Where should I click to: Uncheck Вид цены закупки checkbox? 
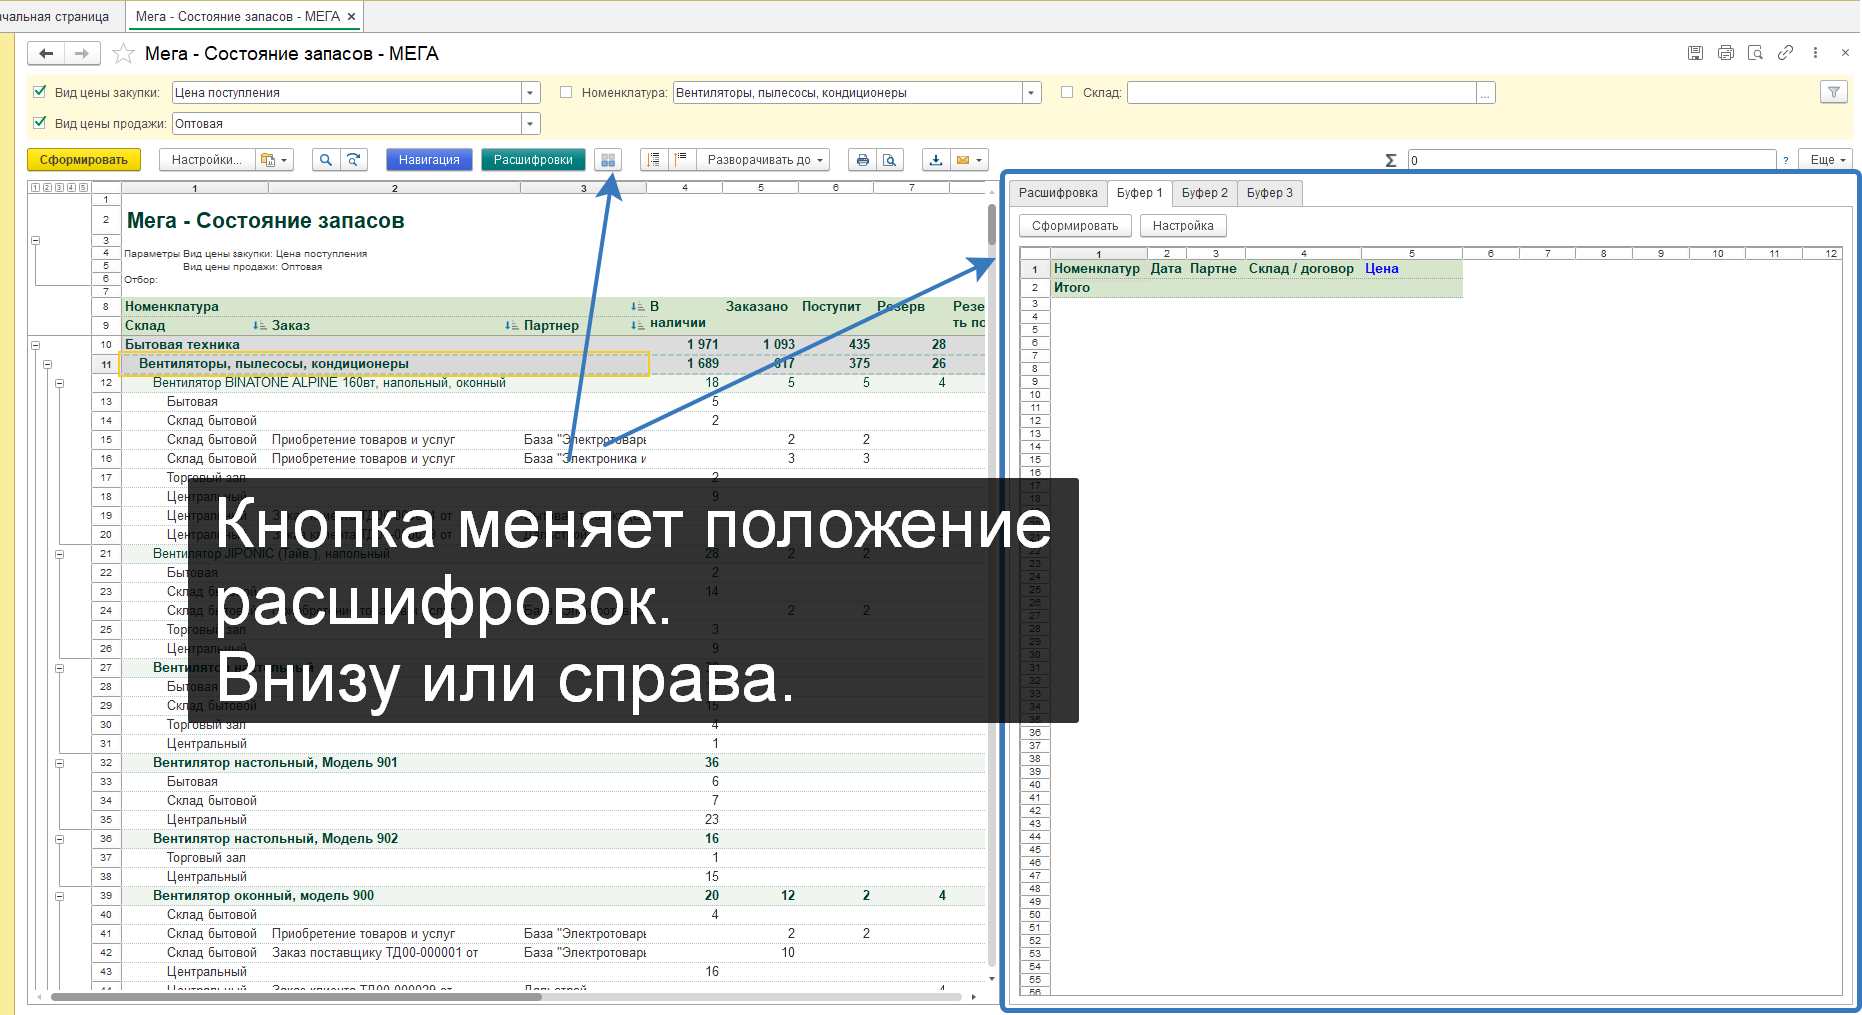[40, 92]
